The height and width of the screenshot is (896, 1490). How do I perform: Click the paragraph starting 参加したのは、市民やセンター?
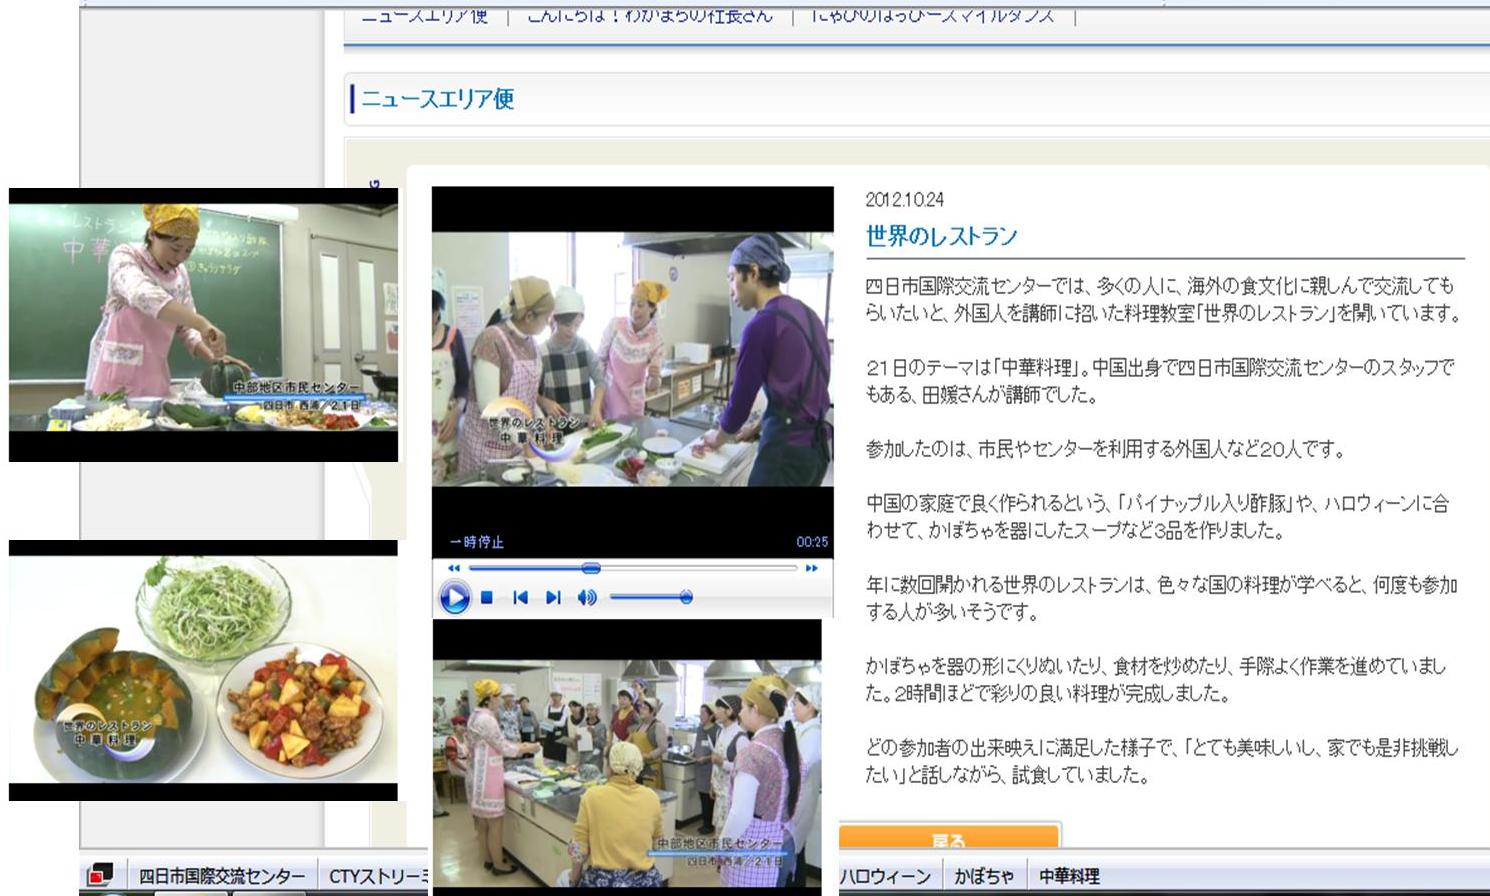click(x=1105, y=449)
